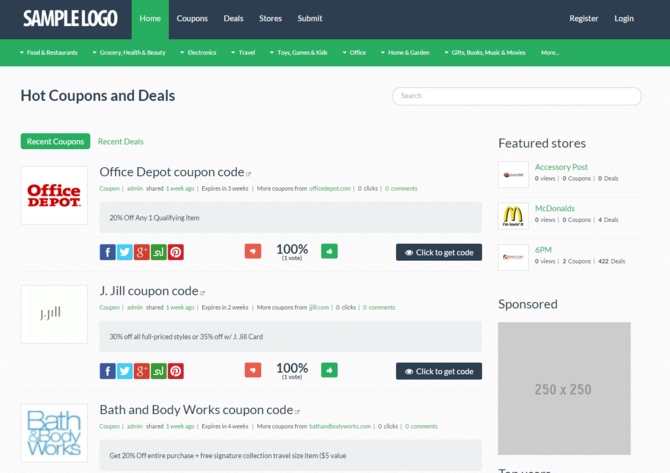Thumbs down the Office Depot coupon

click(253, 251)
